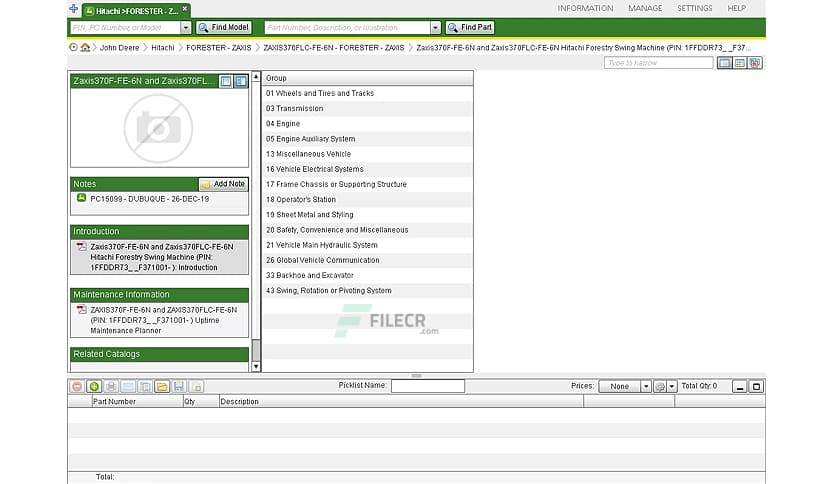Image resolution: width=836 pixels, height=484 pixels.
Task: Focus the PIN, PC Number, or Model field
Action: 125,27
